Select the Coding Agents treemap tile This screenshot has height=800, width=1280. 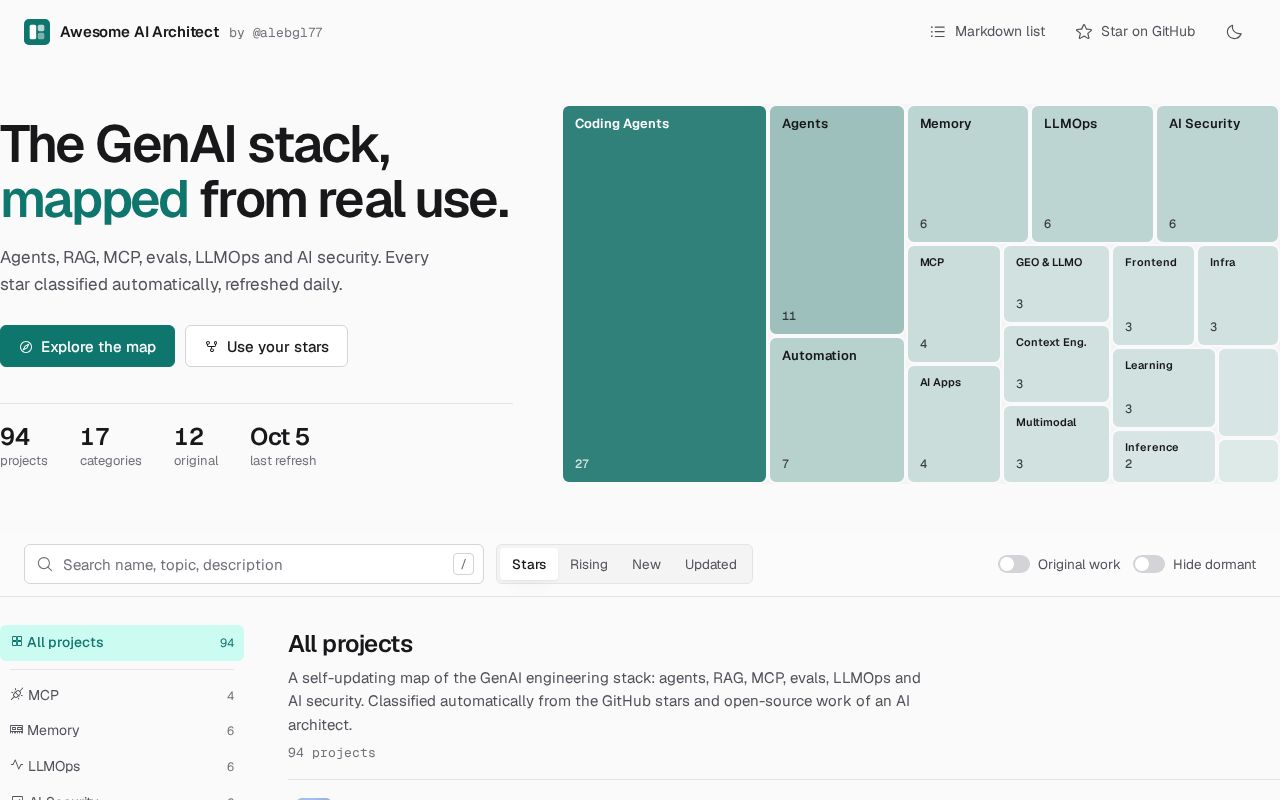[664, 294]
